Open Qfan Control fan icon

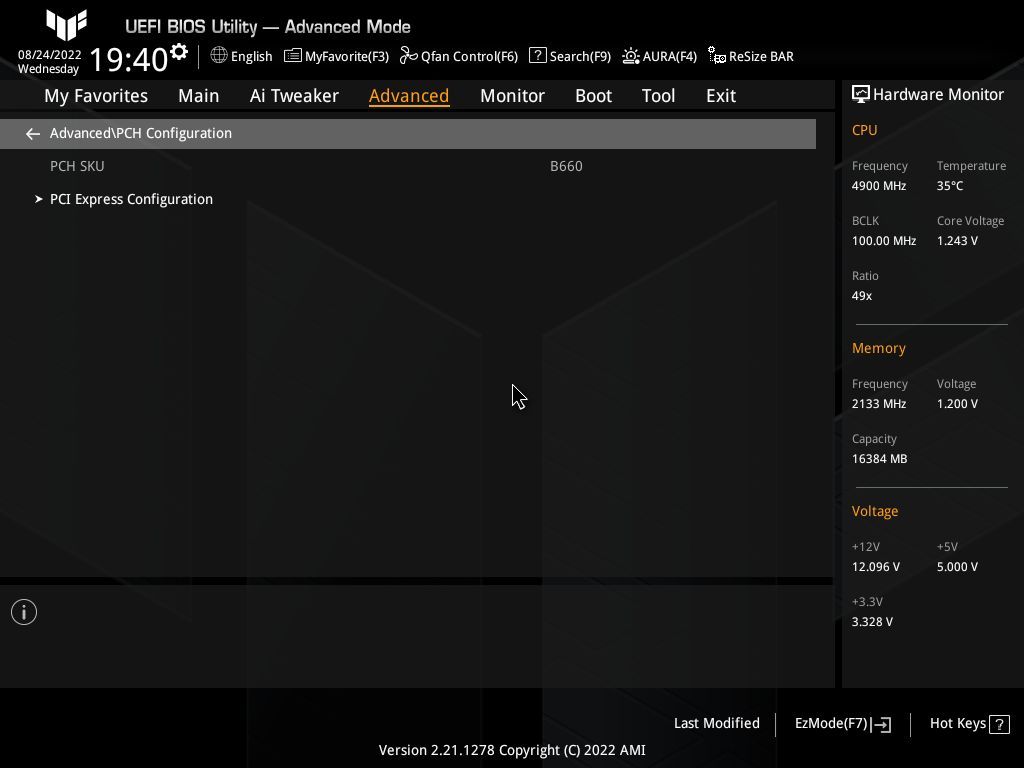point(409,56)
